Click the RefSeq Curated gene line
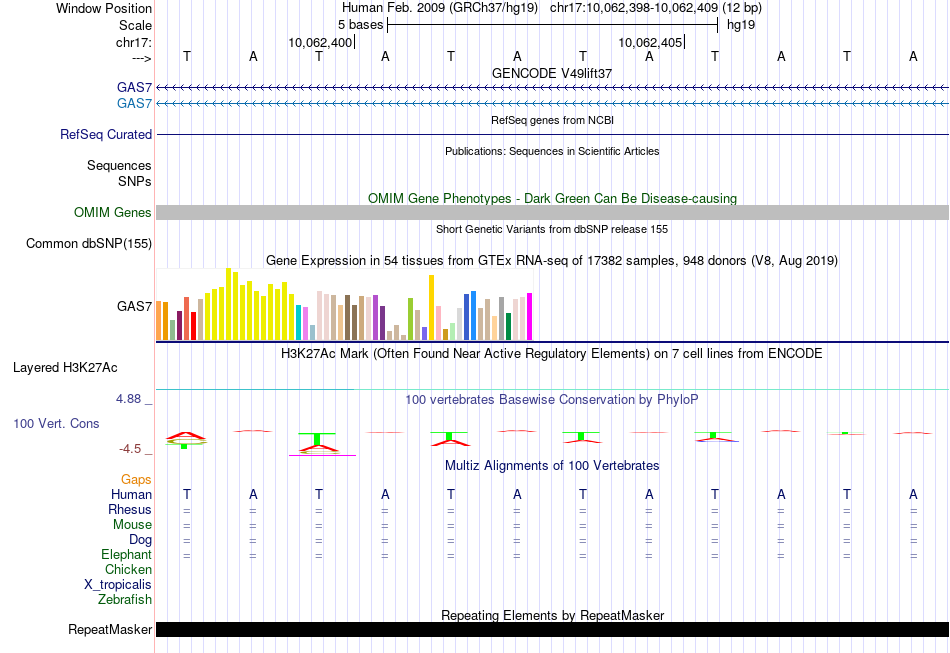 point(552,134)
